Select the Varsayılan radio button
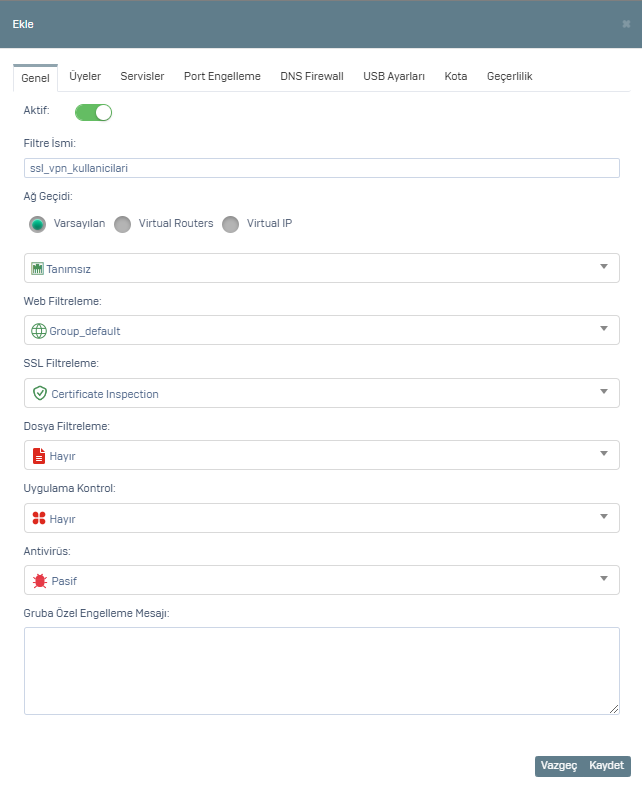Screen dimensions: 642x790 pos(37,224)
